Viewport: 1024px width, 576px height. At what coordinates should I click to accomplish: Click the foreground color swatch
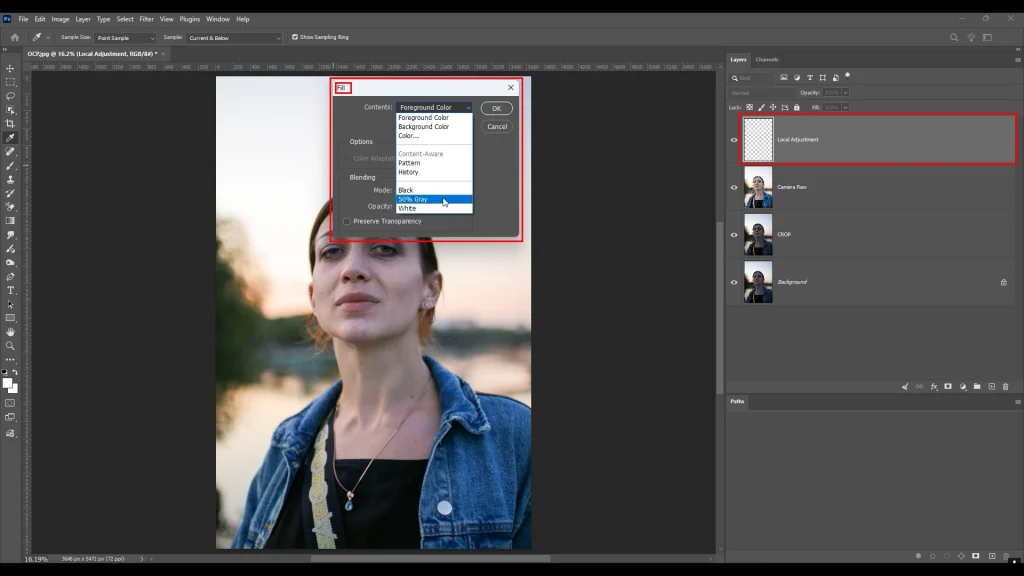(7, 383)
